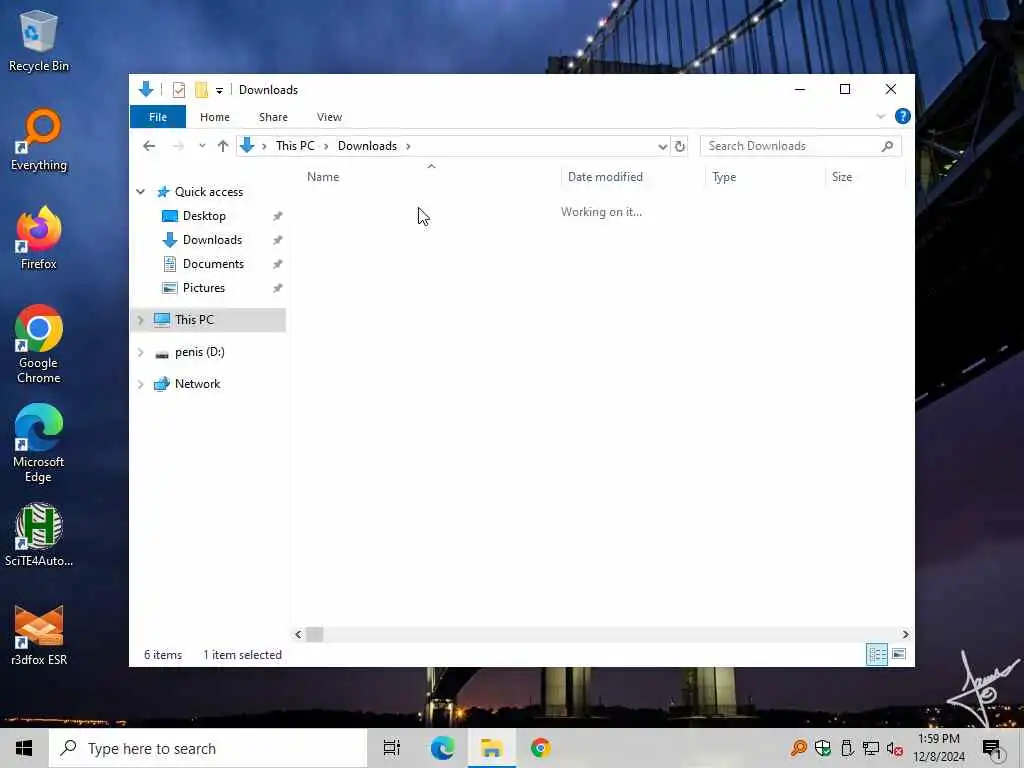
Task: Expand the This PC tree node
Action: 140,320
